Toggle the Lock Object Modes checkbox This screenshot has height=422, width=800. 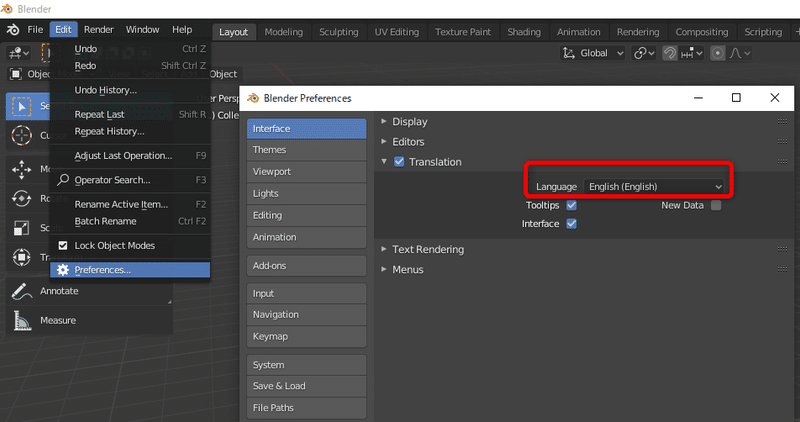tap(63, 245)
